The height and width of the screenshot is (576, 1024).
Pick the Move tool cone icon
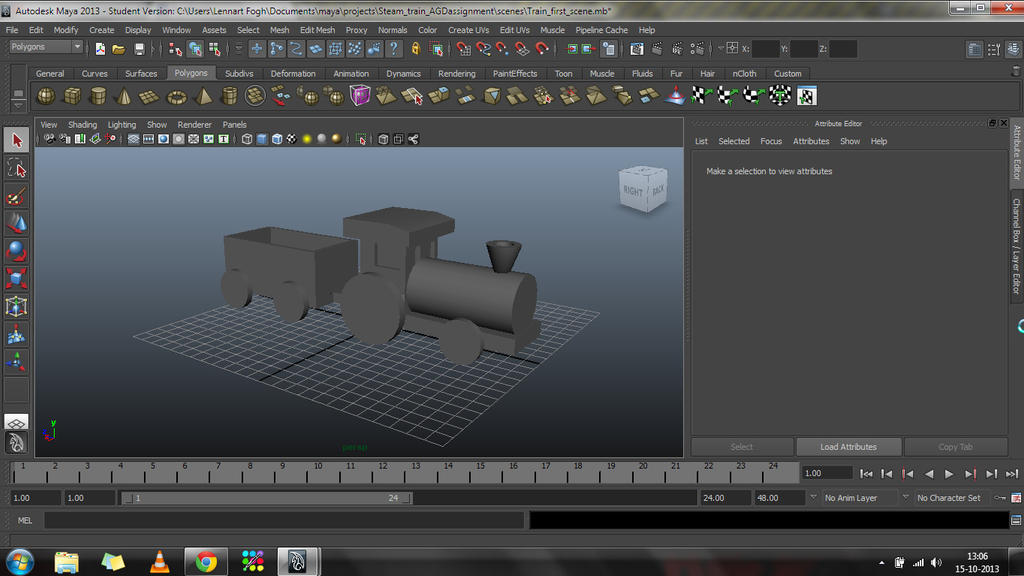click(16, 223)
